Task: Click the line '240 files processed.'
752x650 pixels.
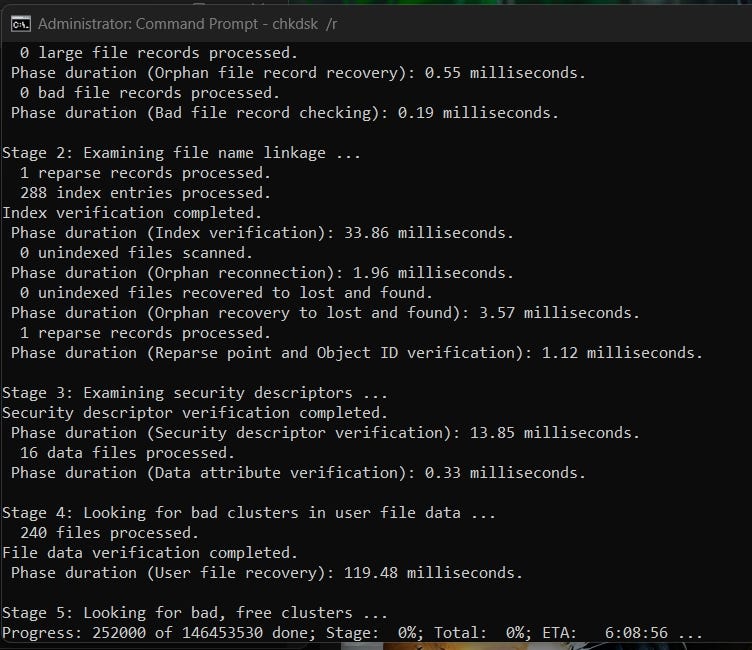Action: pos(109,533)
